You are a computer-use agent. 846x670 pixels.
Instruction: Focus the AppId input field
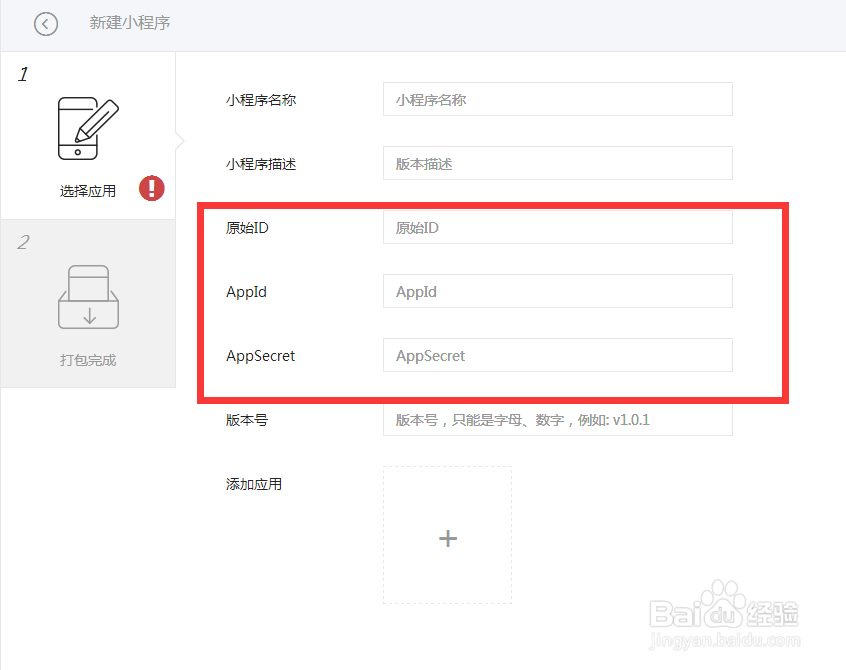(558, 291)
